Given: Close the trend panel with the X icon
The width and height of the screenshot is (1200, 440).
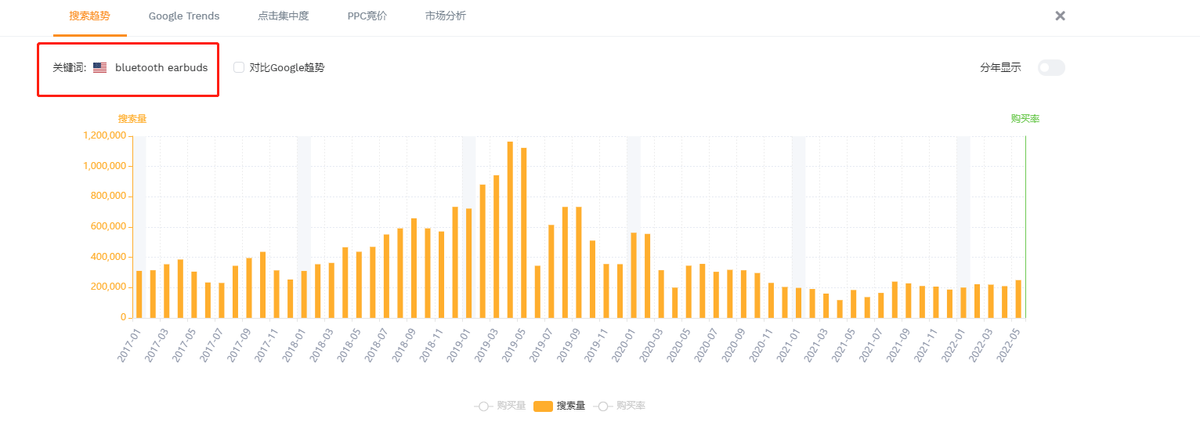Looking at the screenshot, I should point(1060,16).
